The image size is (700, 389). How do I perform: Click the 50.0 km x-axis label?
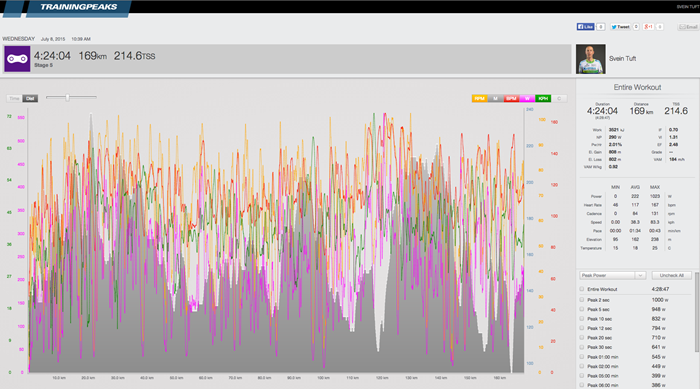click(176, 378)
